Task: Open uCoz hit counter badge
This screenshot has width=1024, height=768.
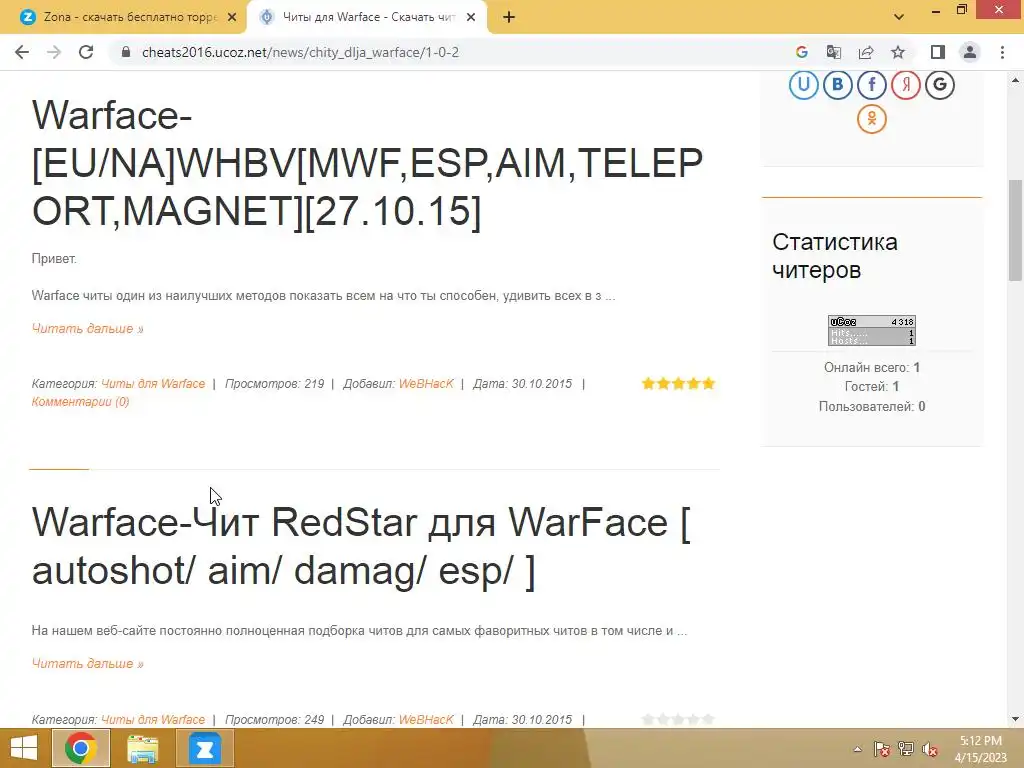Action: click(872, 330)
